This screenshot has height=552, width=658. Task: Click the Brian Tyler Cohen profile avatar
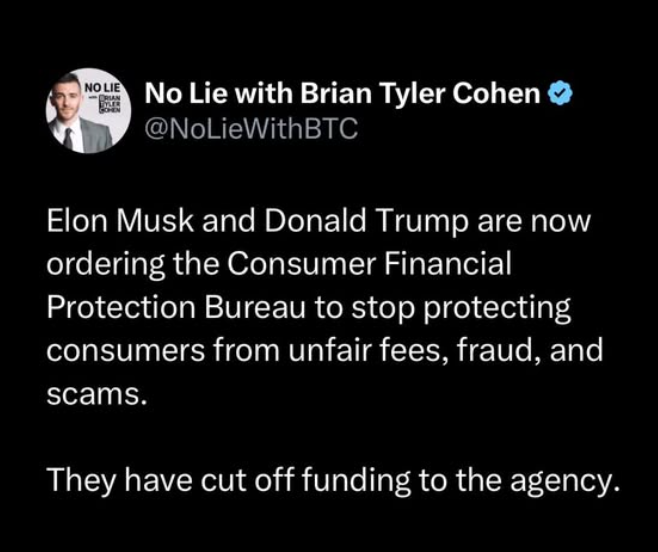click(86, 111)
